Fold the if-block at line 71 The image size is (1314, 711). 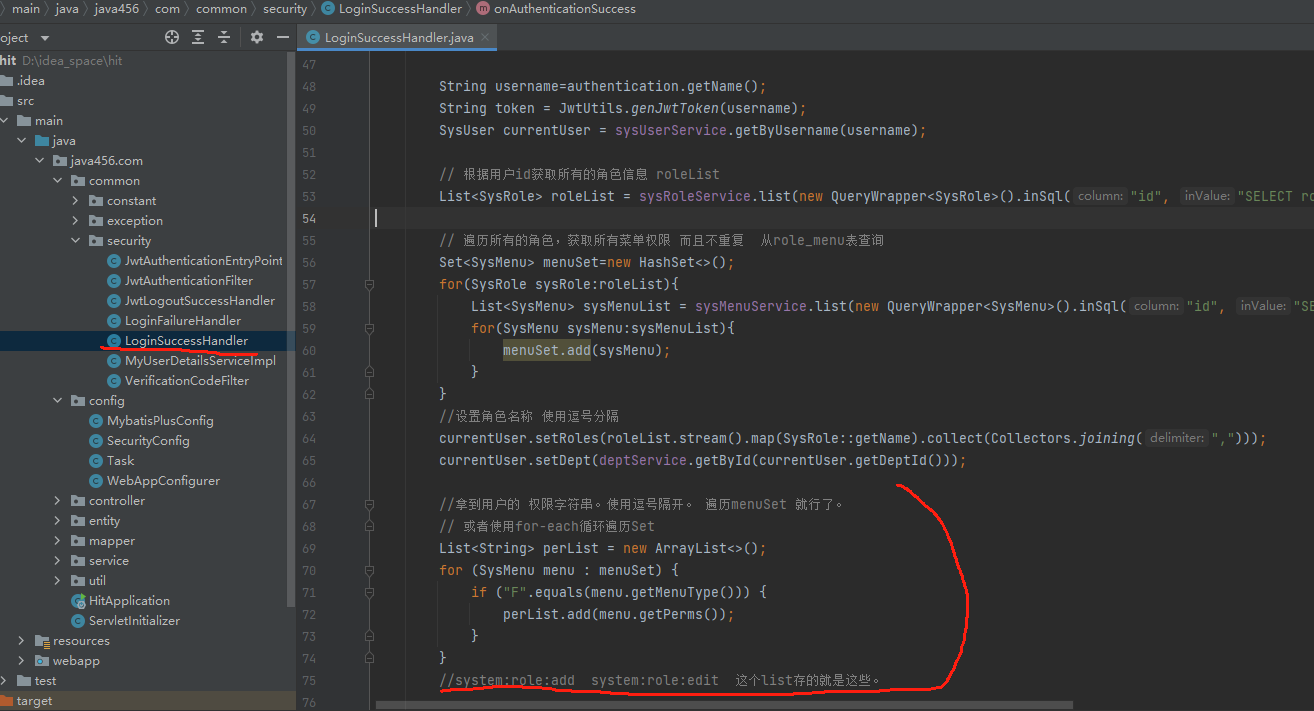tap(369, 592)
